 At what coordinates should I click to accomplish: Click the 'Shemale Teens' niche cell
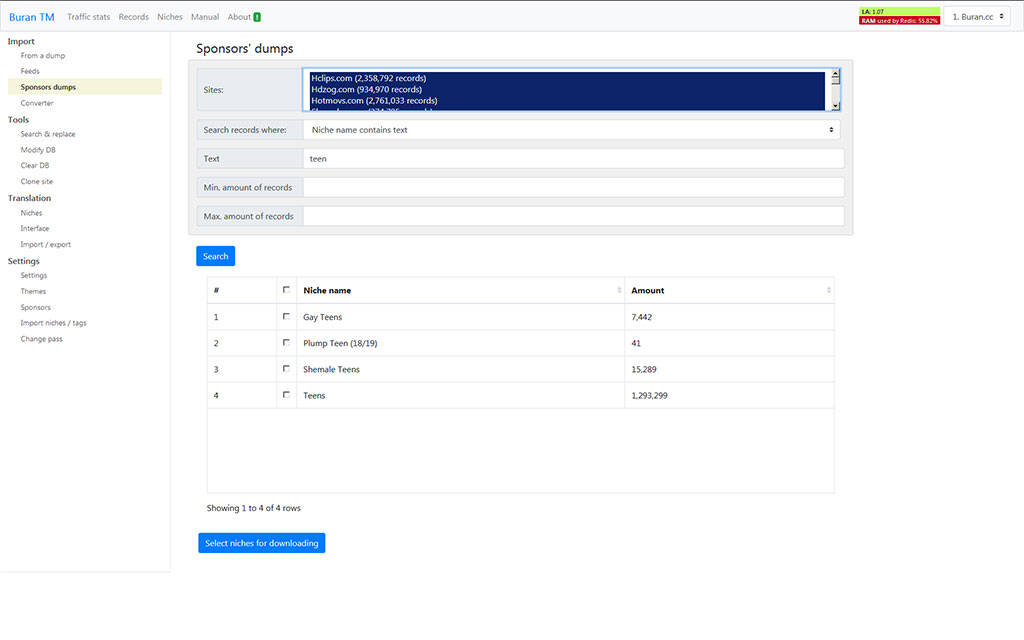pos(460,369)
